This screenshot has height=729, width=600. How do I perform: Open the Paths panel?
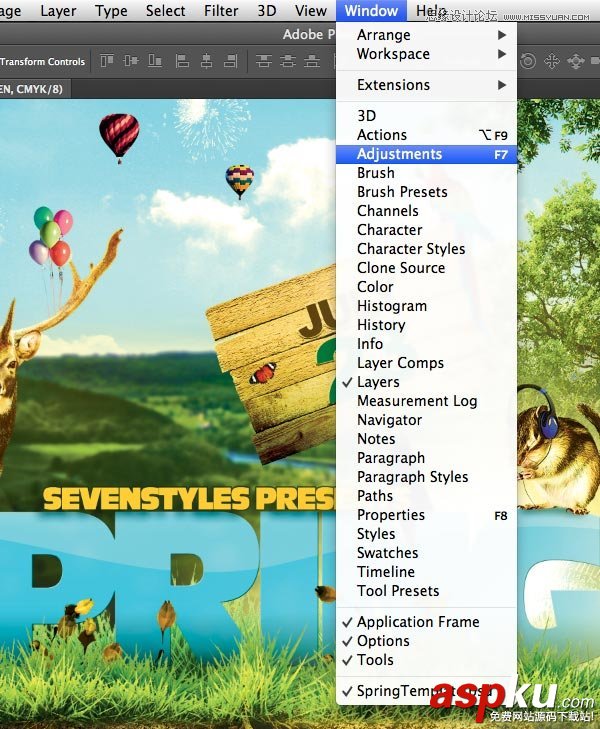(426, 496)
